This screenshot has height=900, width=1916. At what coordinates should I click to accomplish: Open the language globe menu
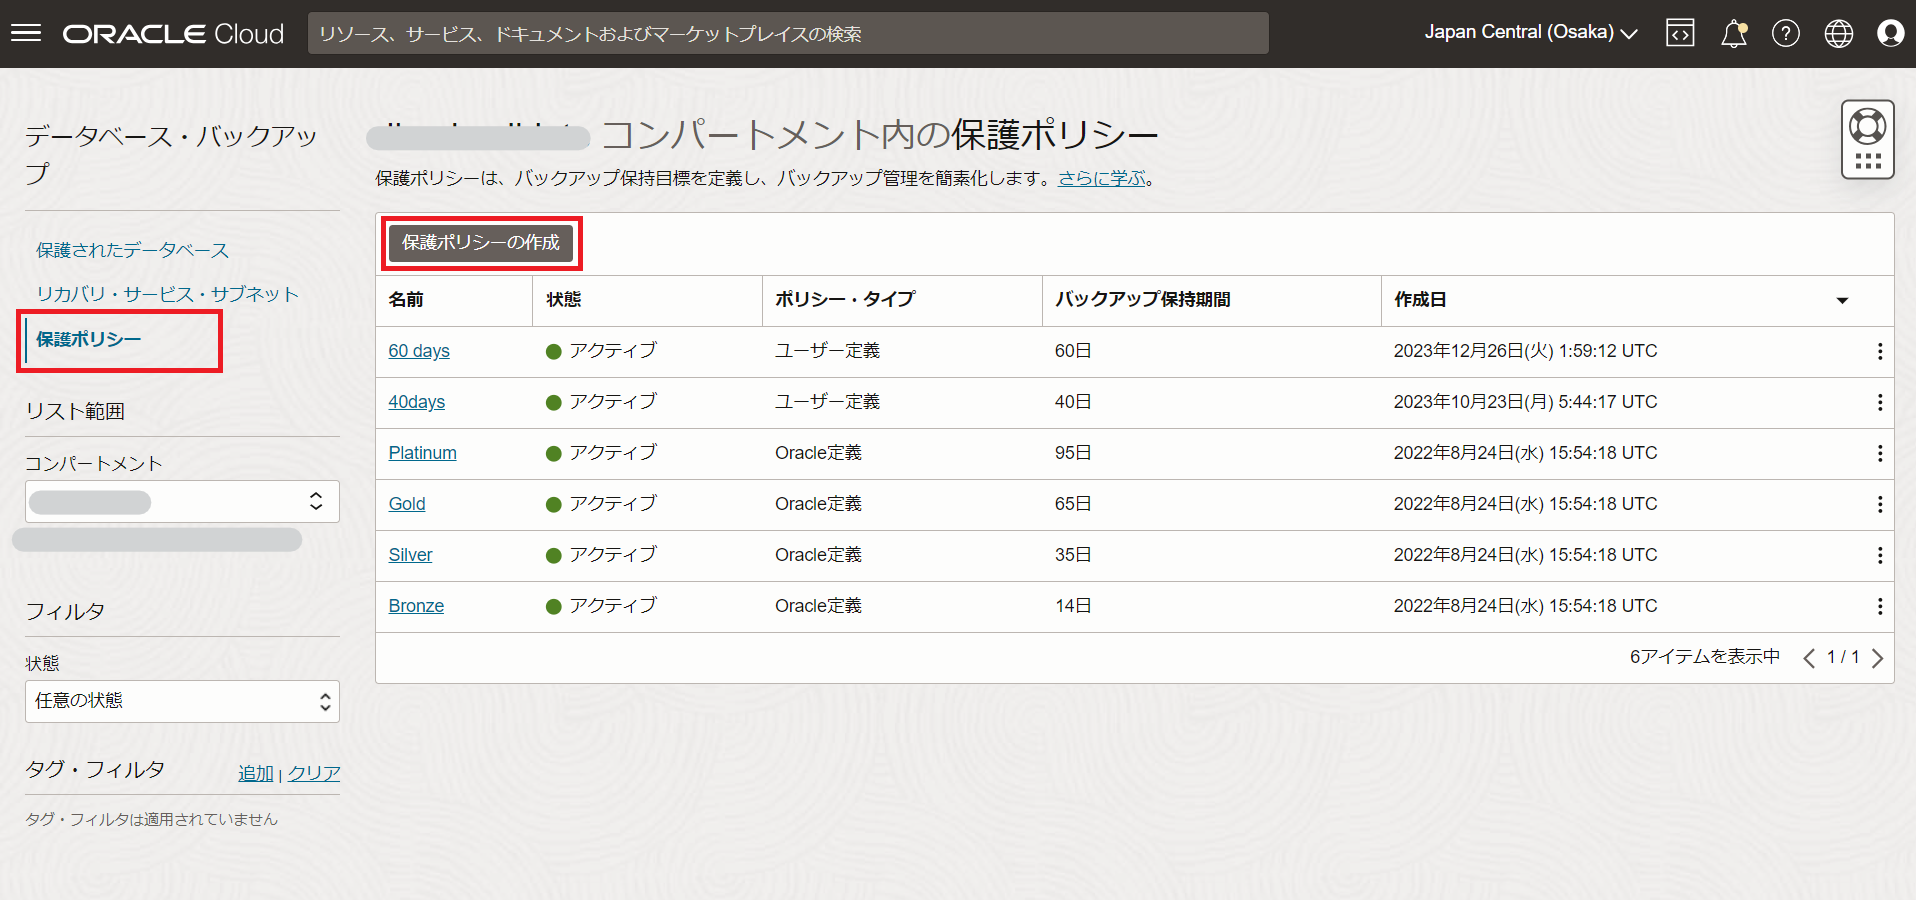click(x=1838, y=33)
